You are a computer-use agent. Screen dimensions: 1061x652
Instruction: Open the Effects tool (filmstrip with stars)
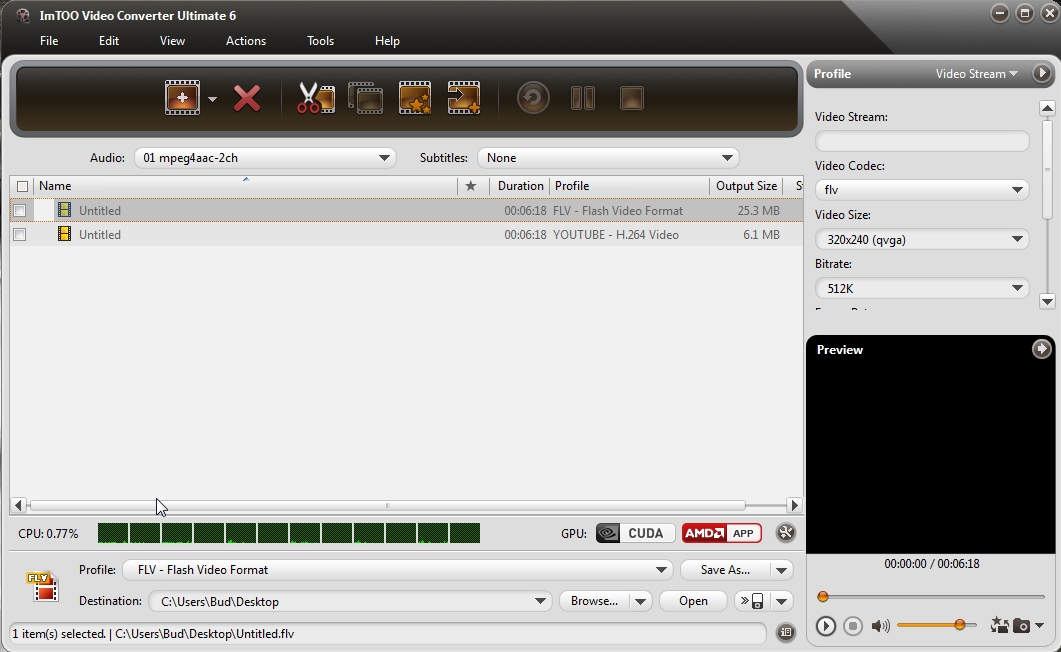[415, 98]
